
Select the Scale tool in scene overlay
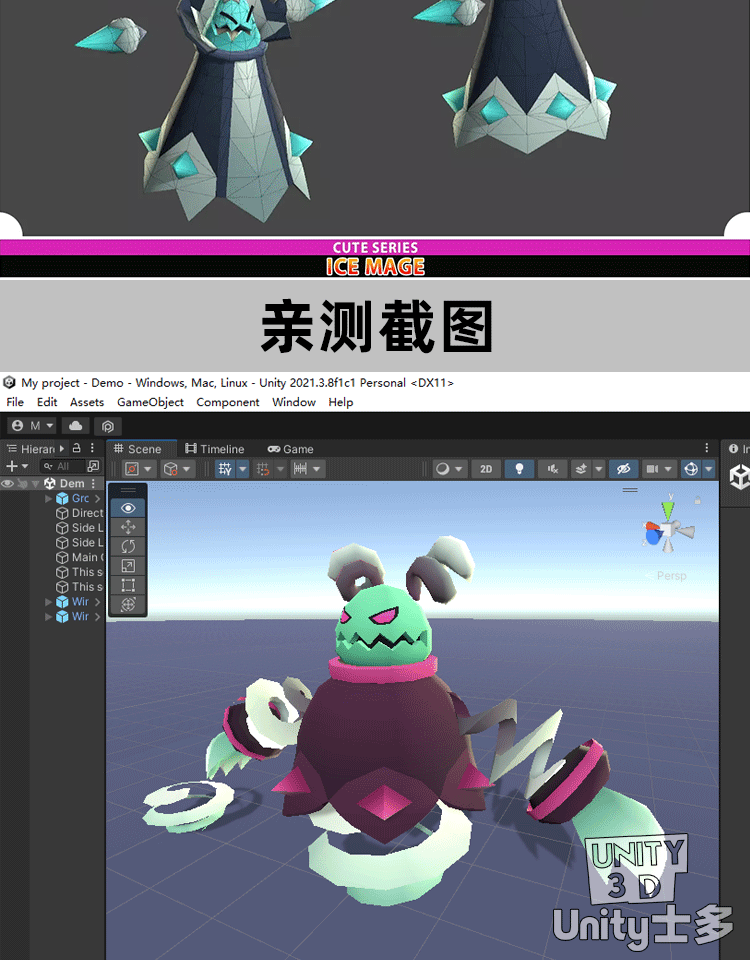(128, 566)
